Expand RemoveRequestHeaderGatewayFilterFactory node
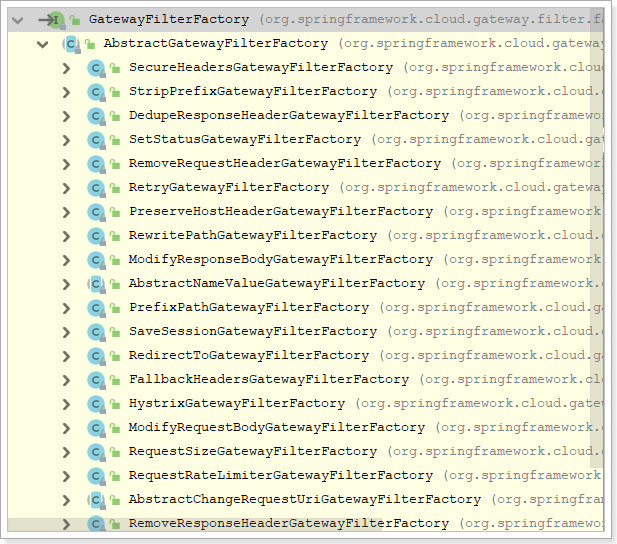This screenshot has height=544, width=617. 66,165
